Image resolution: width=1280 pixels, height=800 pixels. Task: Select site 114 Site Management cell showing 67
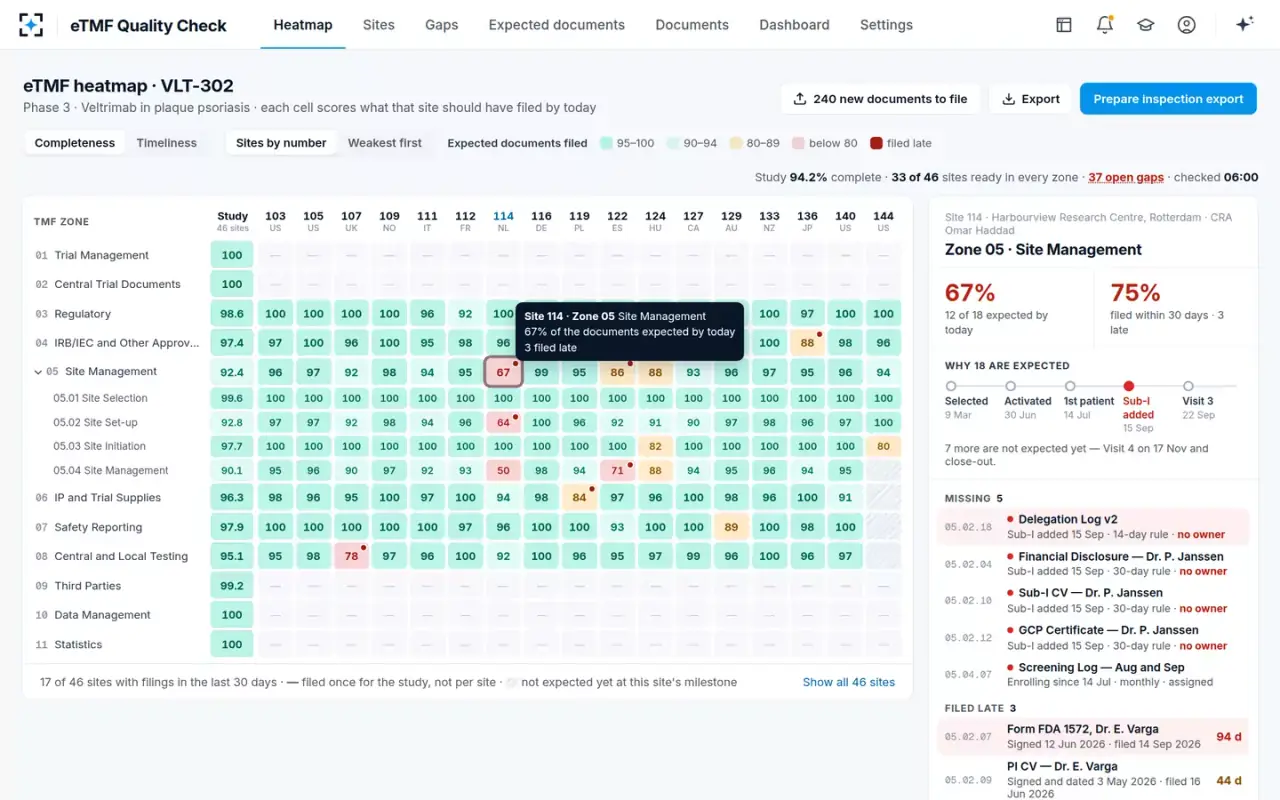(503, 372)
